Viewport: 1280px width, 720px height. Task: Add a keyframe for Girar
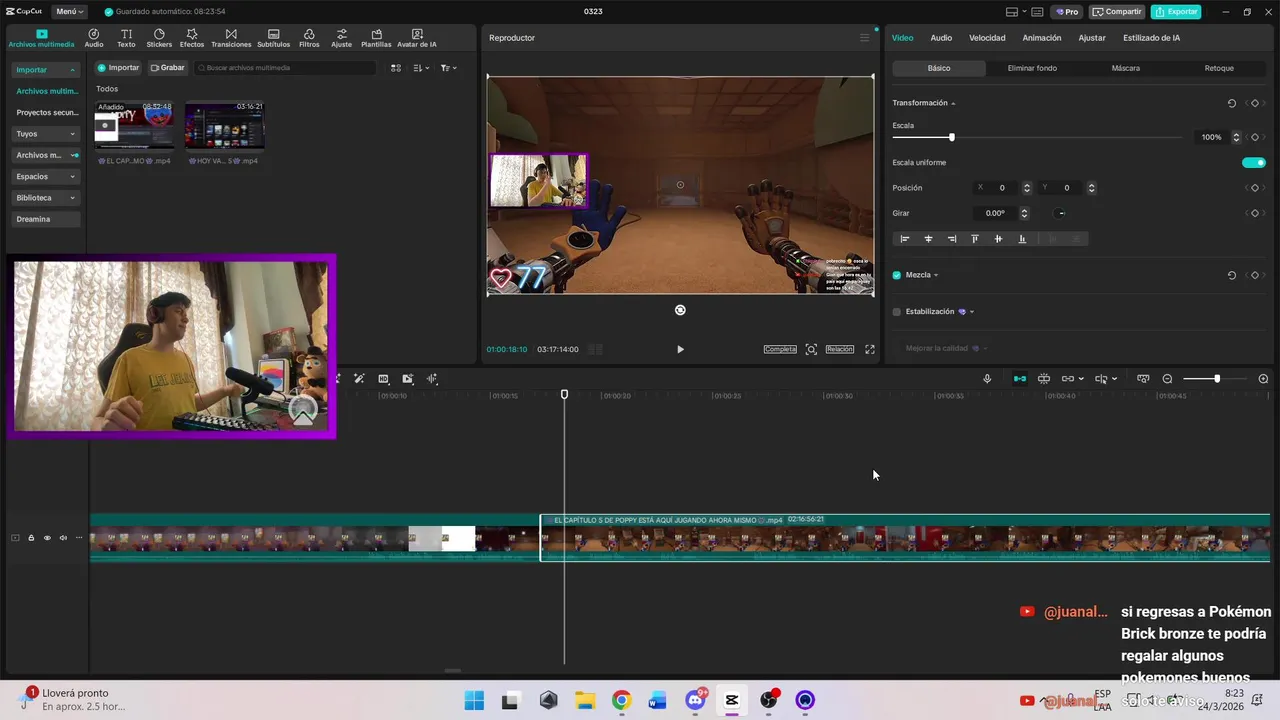pos(1255,213)
